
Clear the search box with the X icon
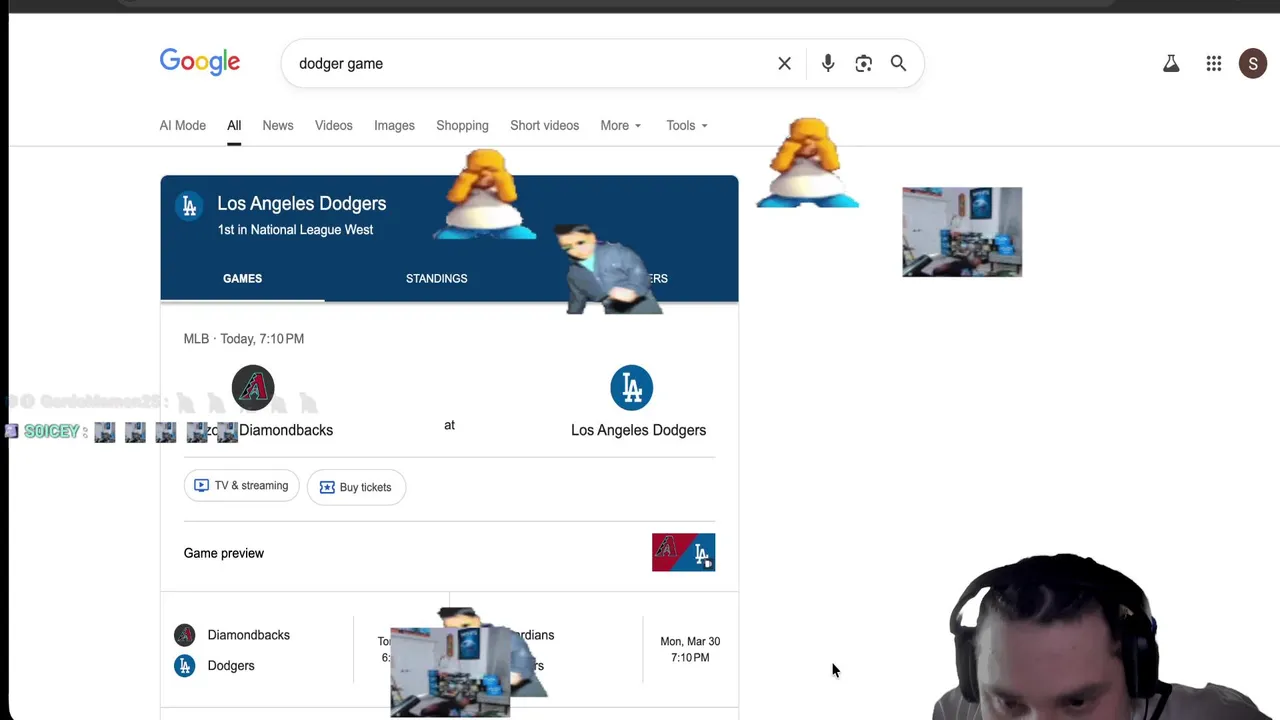[785, 63]
